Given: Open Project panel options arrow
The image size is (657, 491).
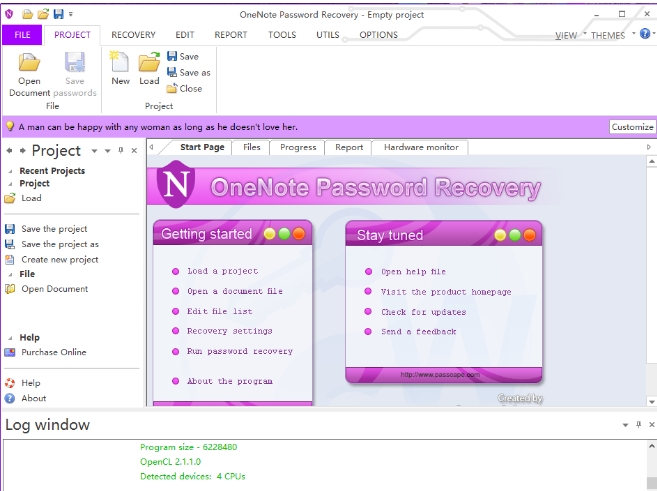Looking at the screenshot, I should (108, 151).
